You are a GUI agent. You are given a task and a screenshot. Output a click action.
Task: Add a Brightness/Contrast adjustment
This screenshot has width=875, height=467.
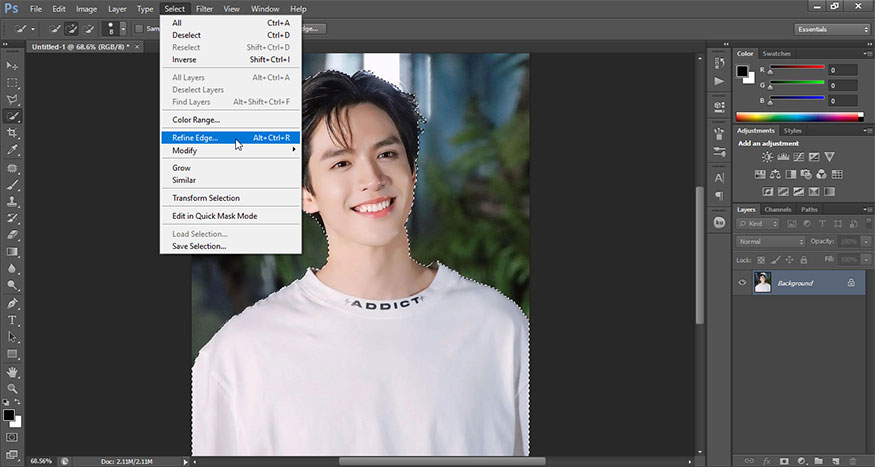[767, 157]
